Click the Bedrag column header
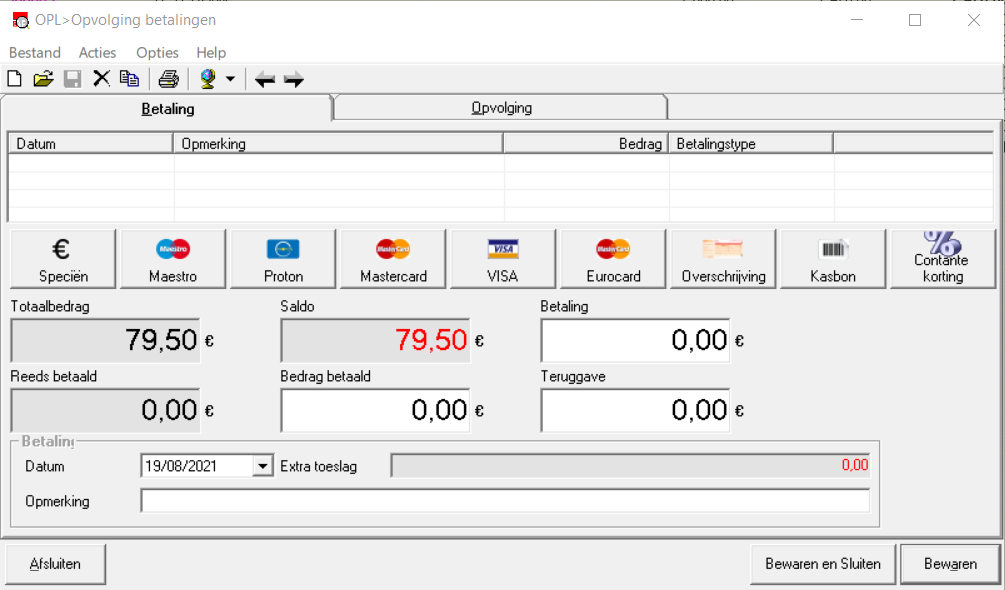The height and width of the screenshot is (590, 1005). 586,143
